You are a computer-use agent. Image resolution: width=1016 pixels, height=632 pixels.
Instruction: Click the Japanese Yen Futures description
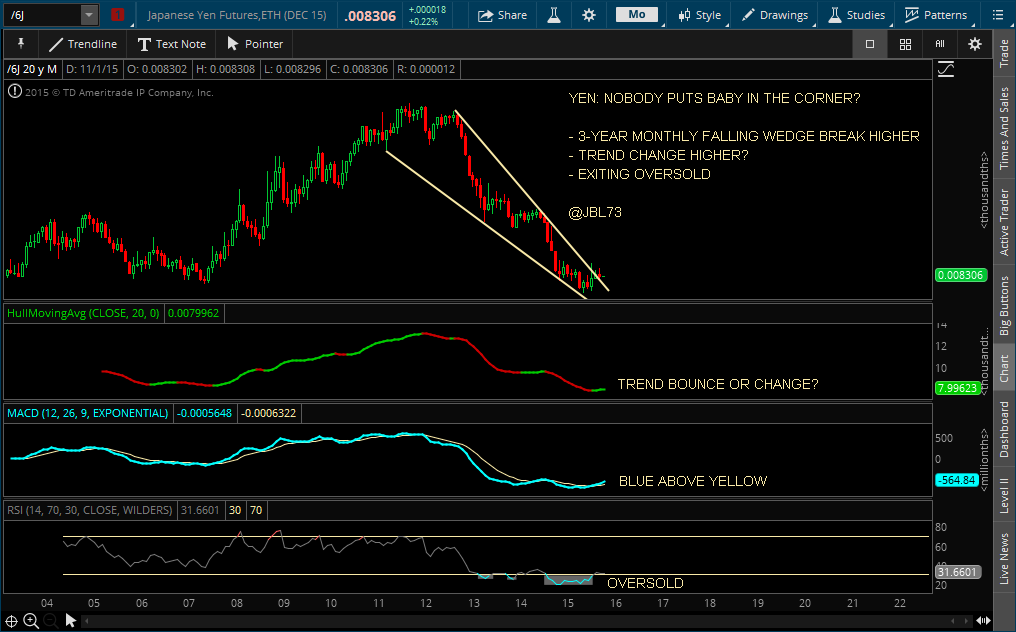pos(237,15)
